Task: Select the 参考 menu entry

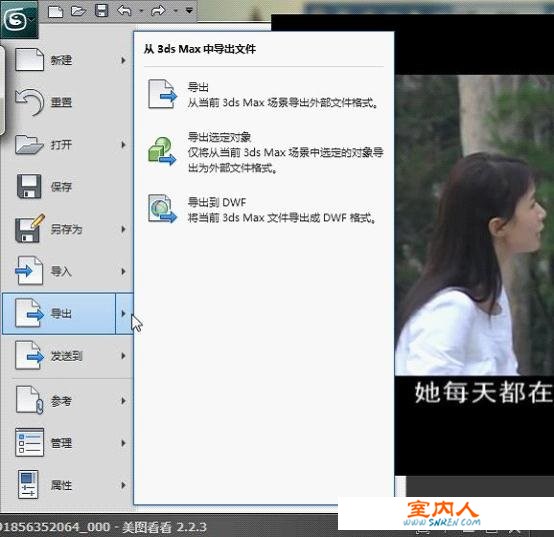Action: click(x=67, y=401)
